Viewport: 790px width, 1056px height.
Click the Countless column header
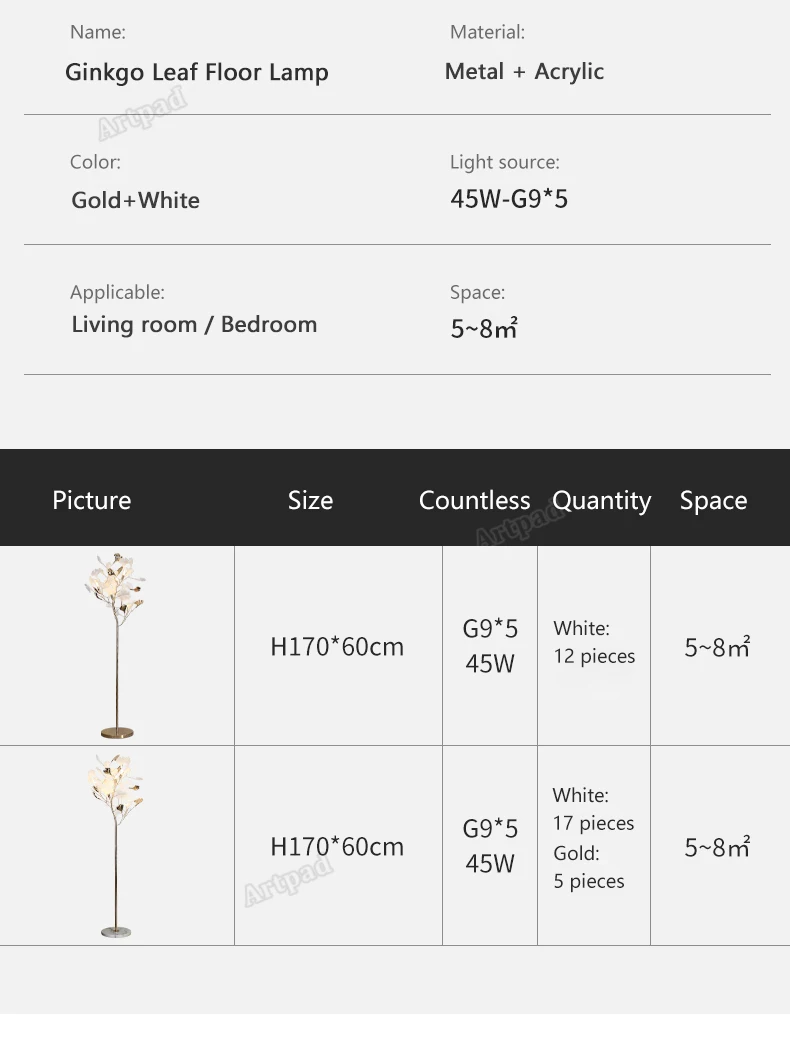[x=474, y=500]
